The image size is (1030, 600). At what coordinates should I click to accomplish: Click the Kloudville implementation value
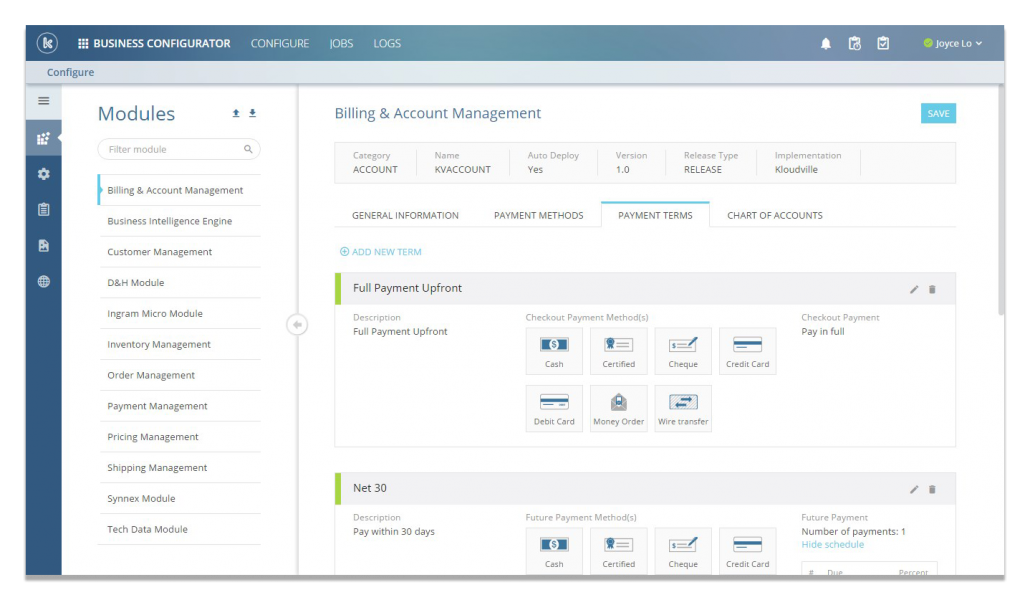[x=796, y=170]
